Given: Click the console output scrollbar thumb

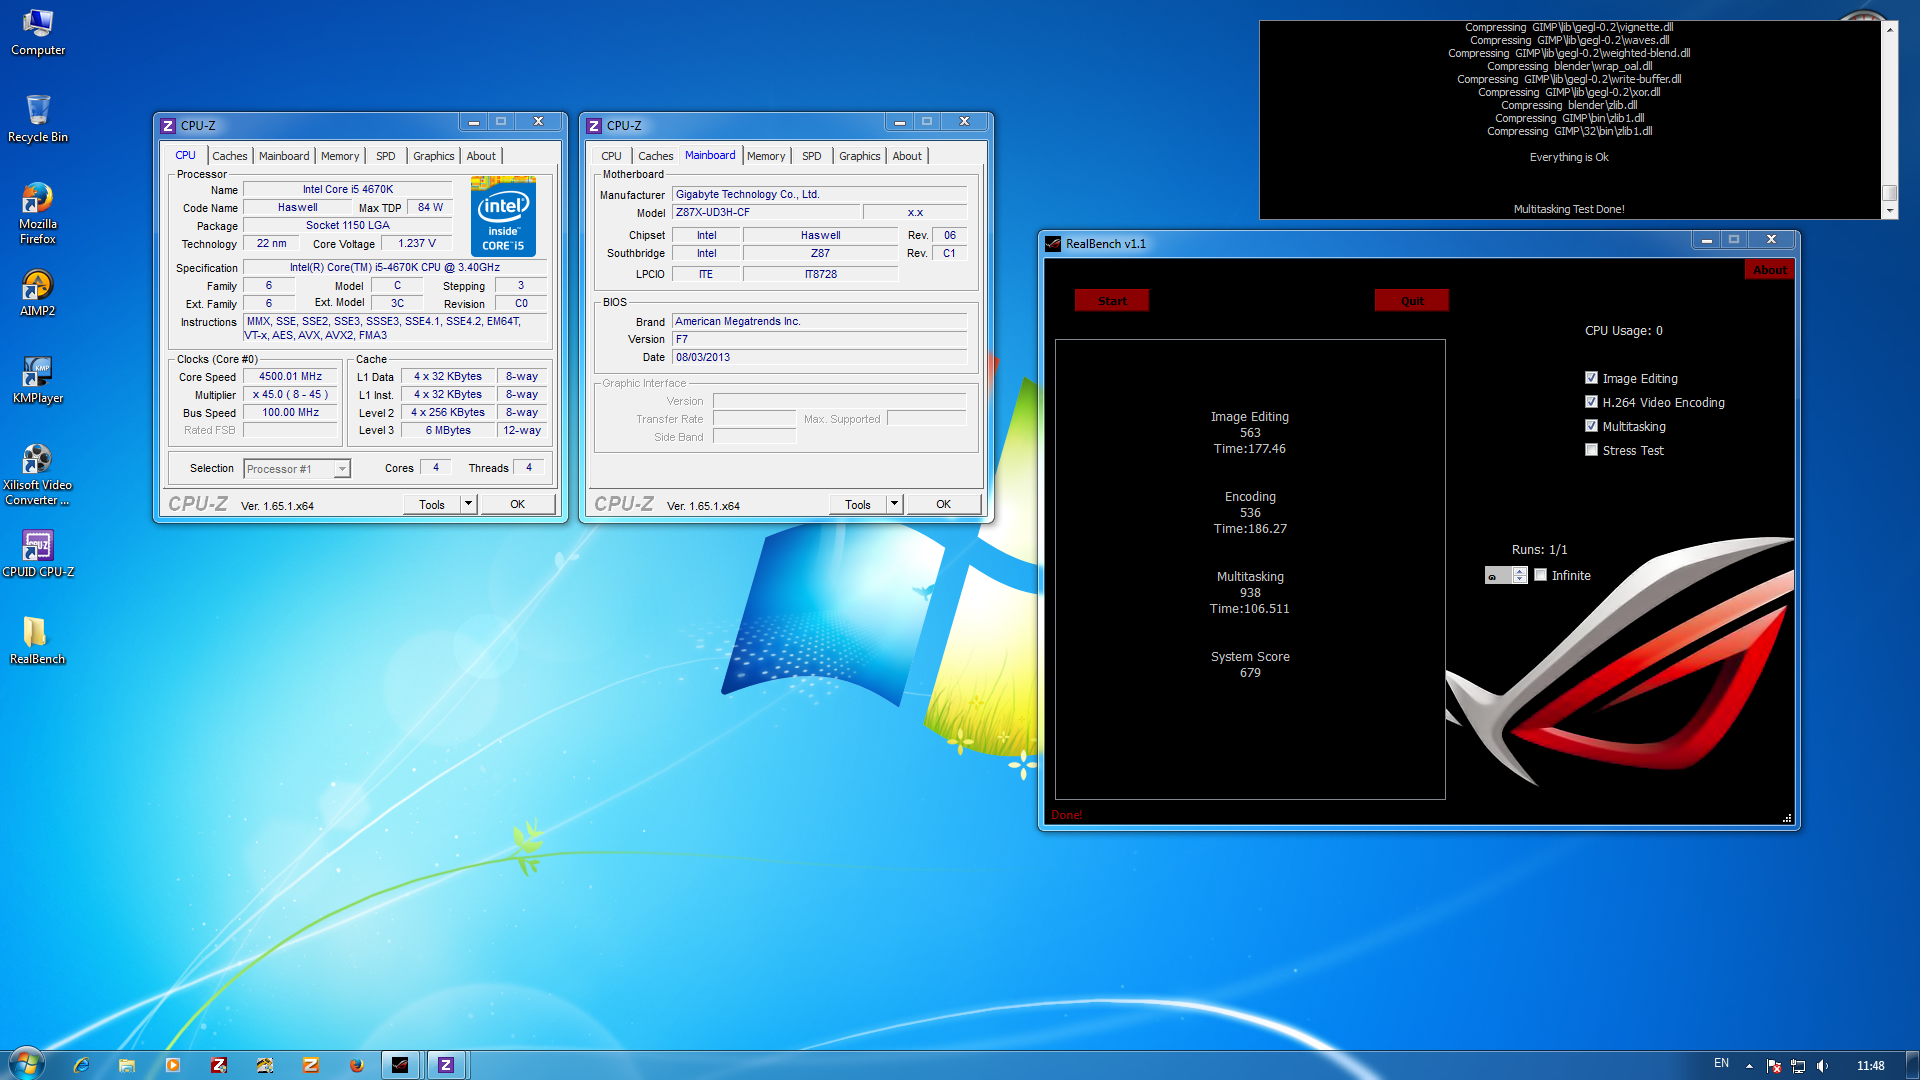Looking at the screenshot, I should 1889,193.
